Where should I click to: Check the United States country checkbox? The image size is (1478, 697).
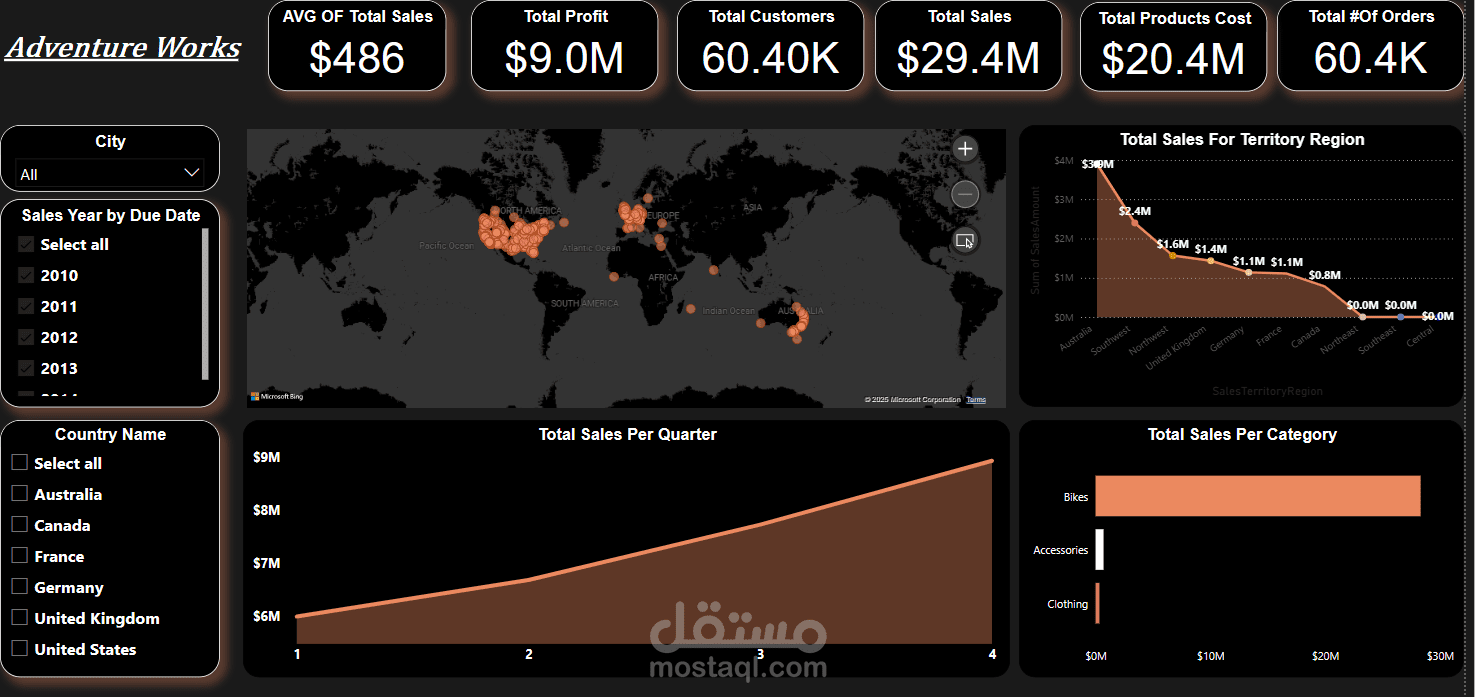tap(19, 649)
